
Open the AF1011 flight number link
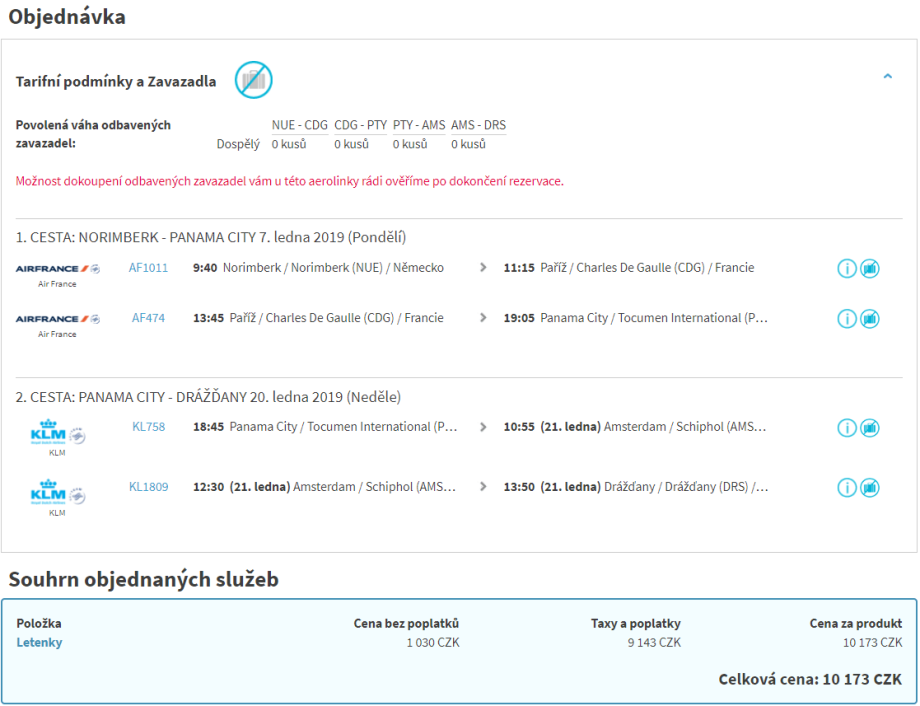[148, 268]
